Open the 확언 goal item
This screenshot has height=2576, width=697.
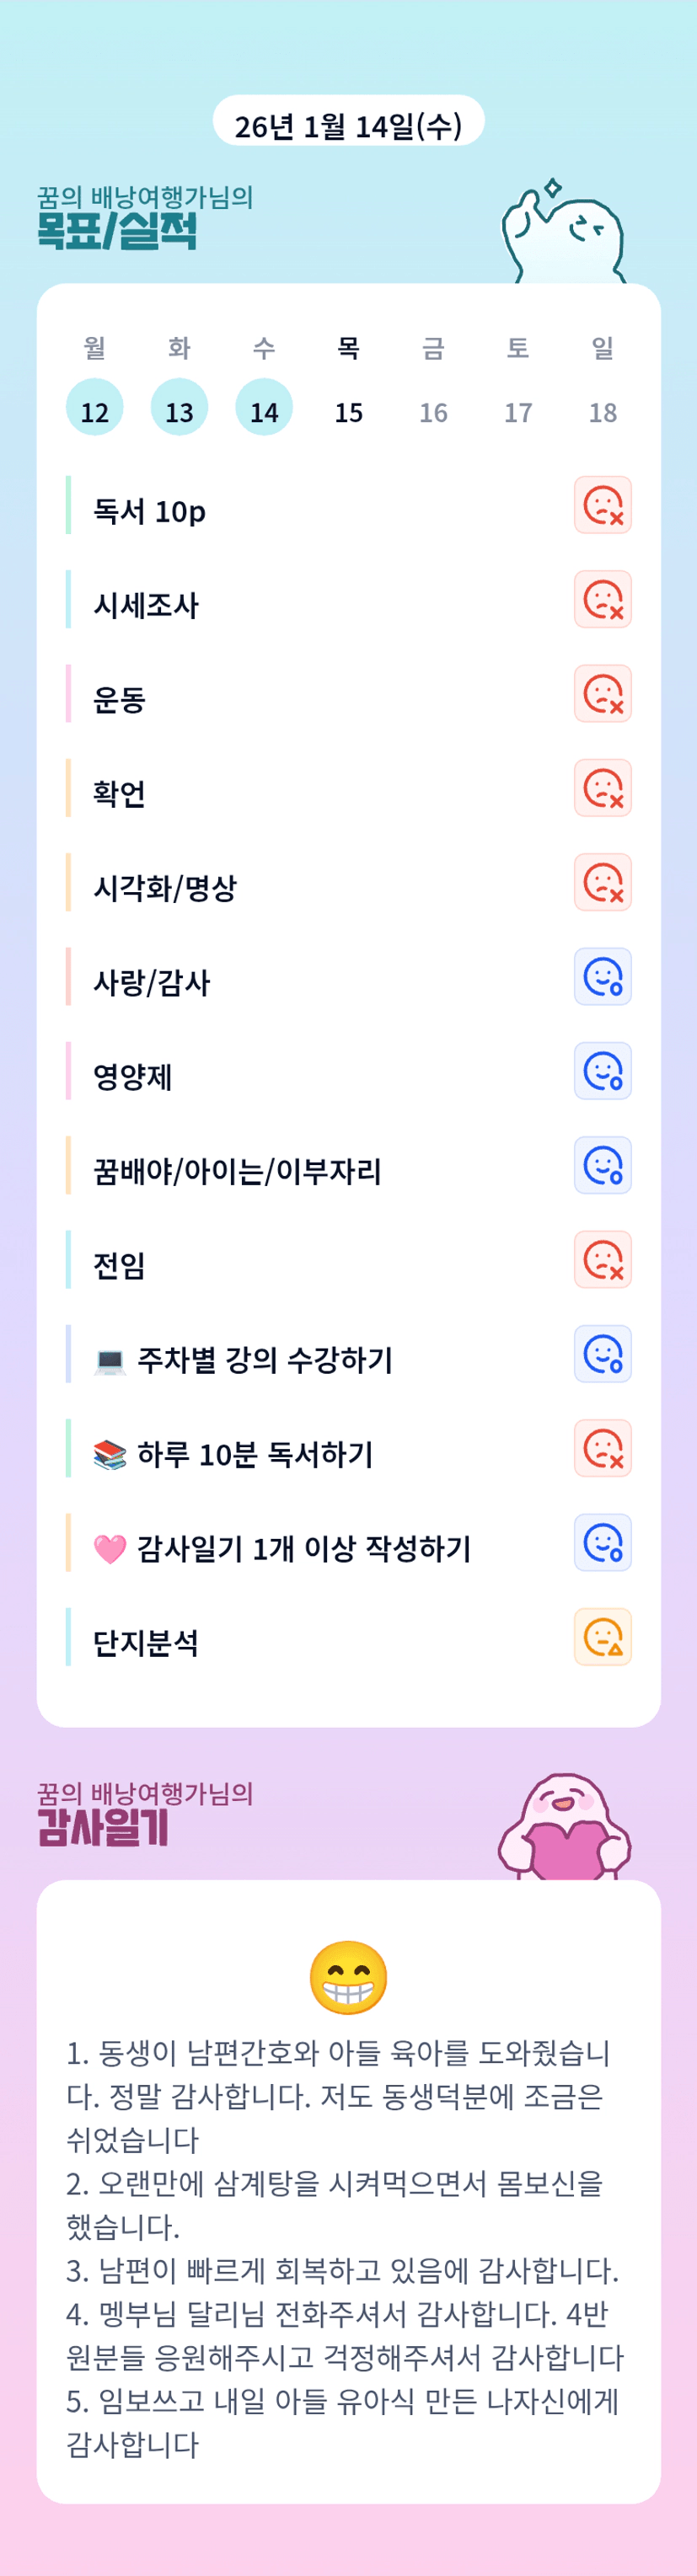120,793
